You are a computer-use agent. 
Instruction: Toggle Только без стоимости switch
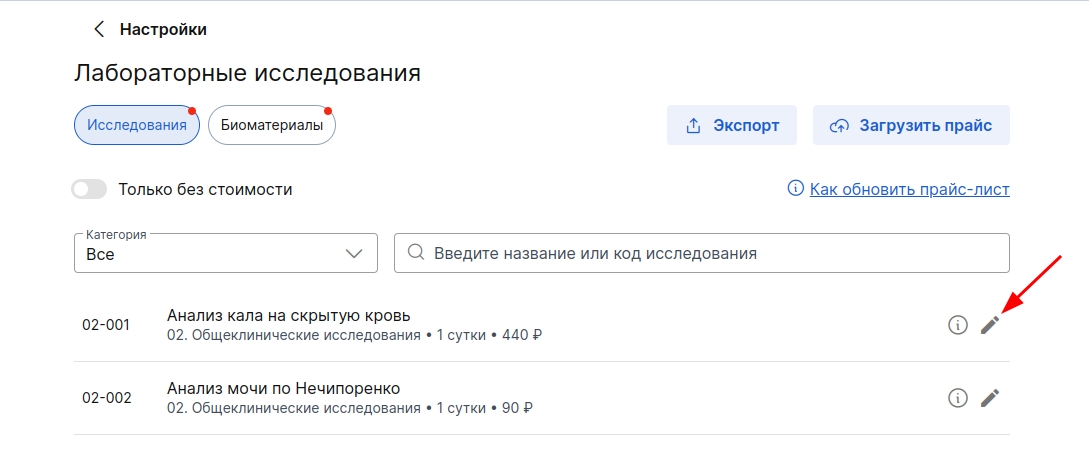tap(90, 189)
